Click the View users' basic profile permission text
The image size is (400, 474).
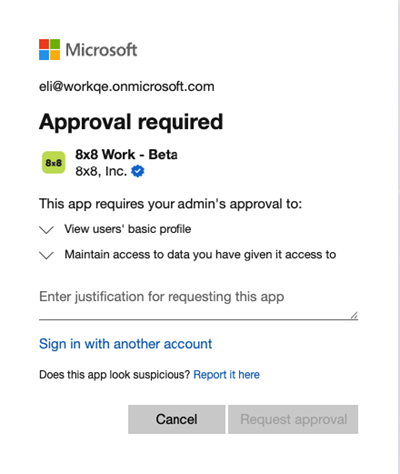[128, 229]
